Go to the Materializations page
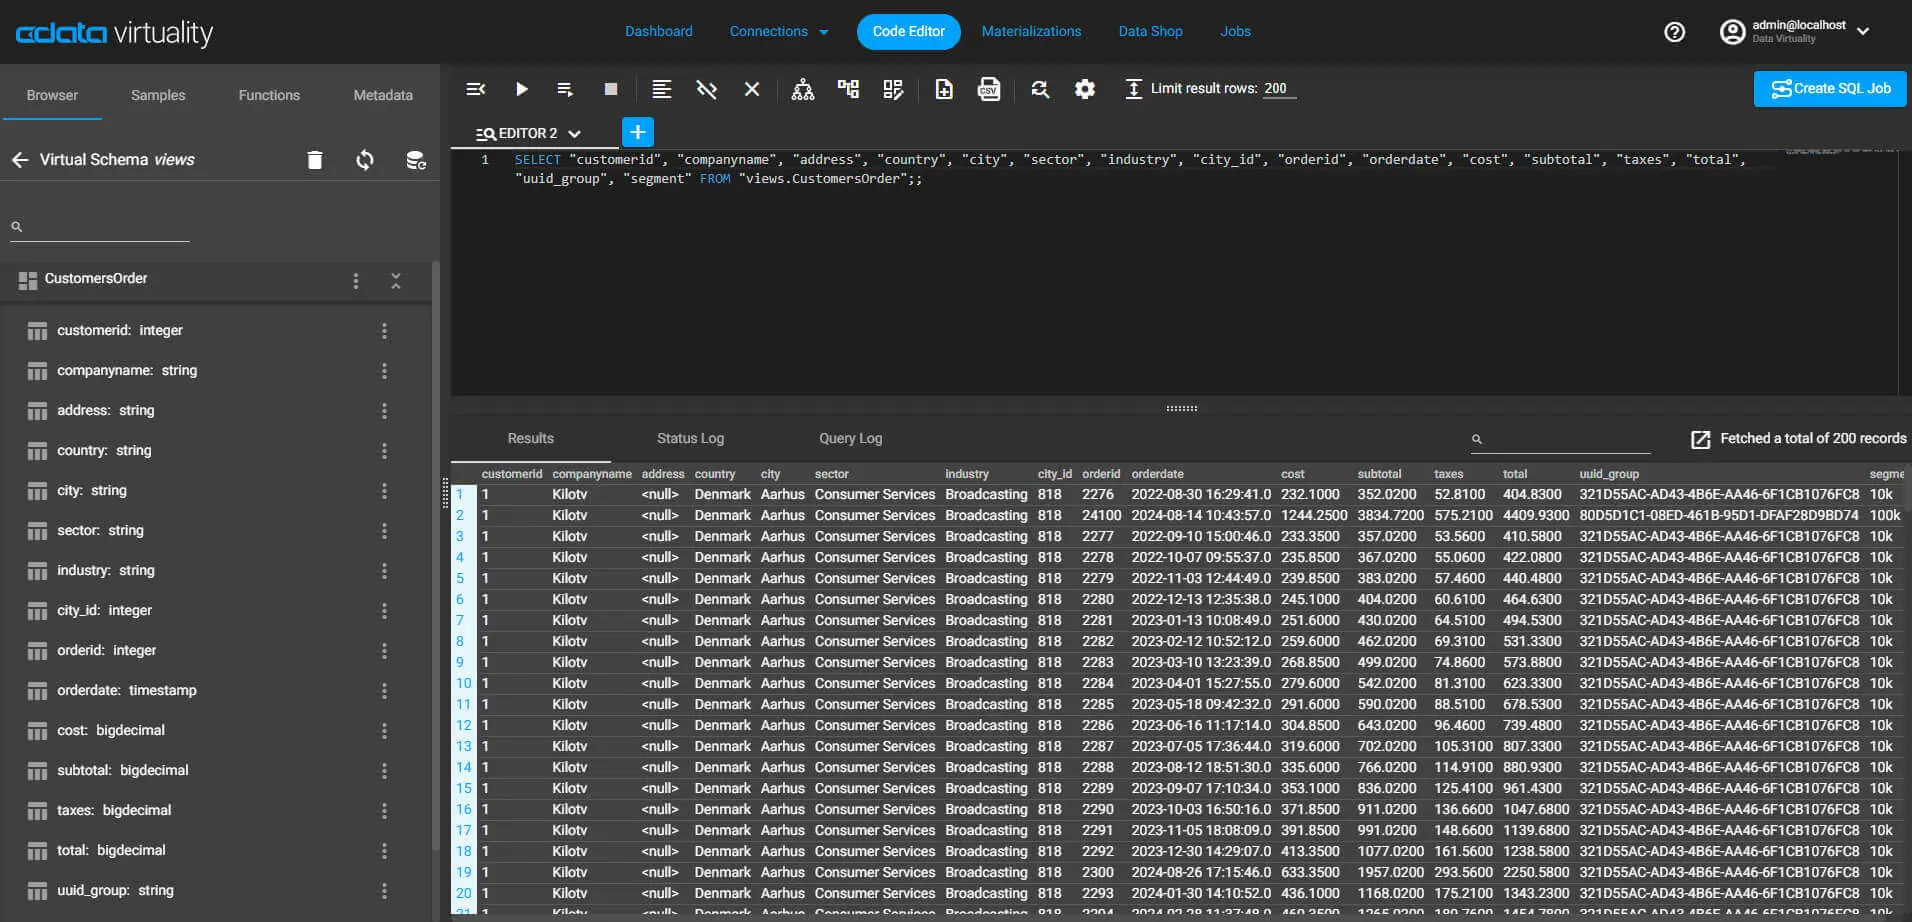 point(1031,32)
